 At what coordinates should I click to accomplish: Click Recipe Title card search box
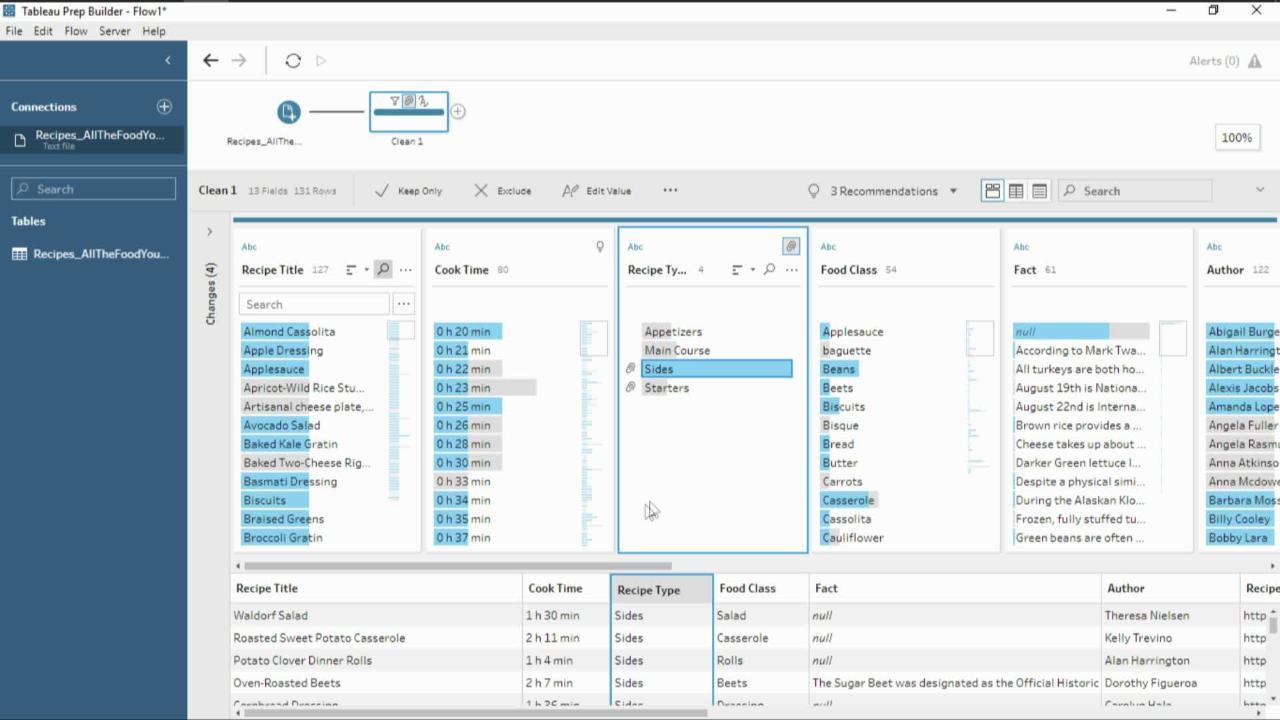click(x=314, y=304)
